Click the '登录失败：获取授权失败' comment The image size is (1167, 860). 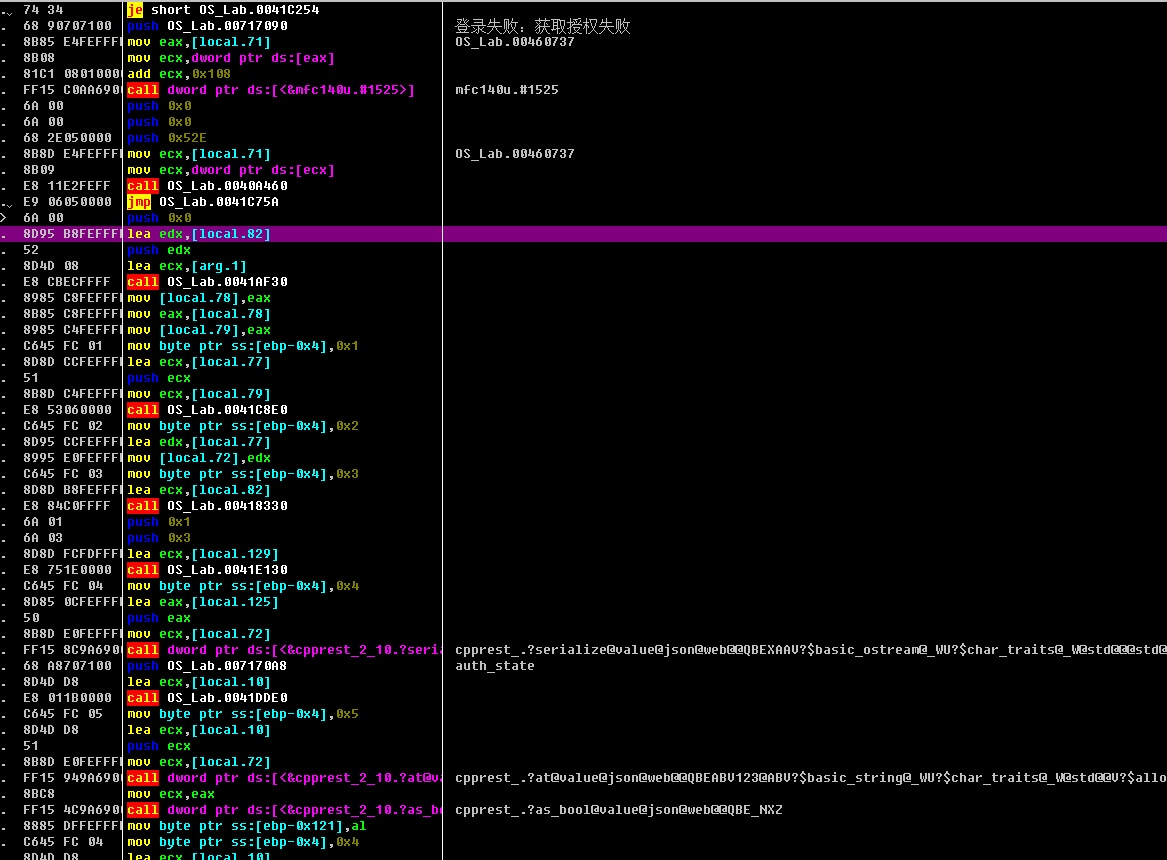tap(543, 26)
